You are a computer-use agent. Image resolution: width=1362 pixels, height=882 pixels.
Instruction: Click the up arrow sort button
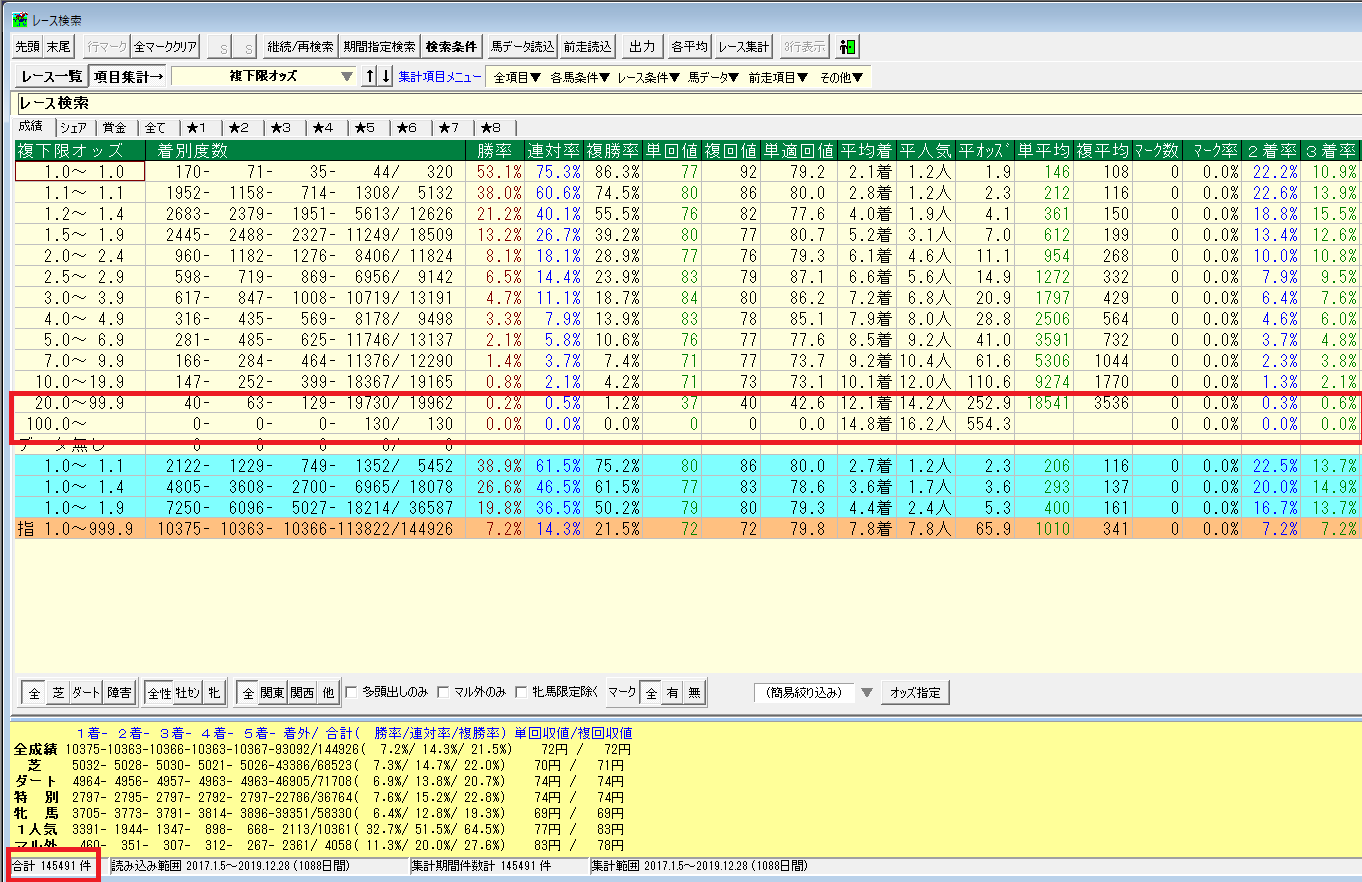pos(370,76)
